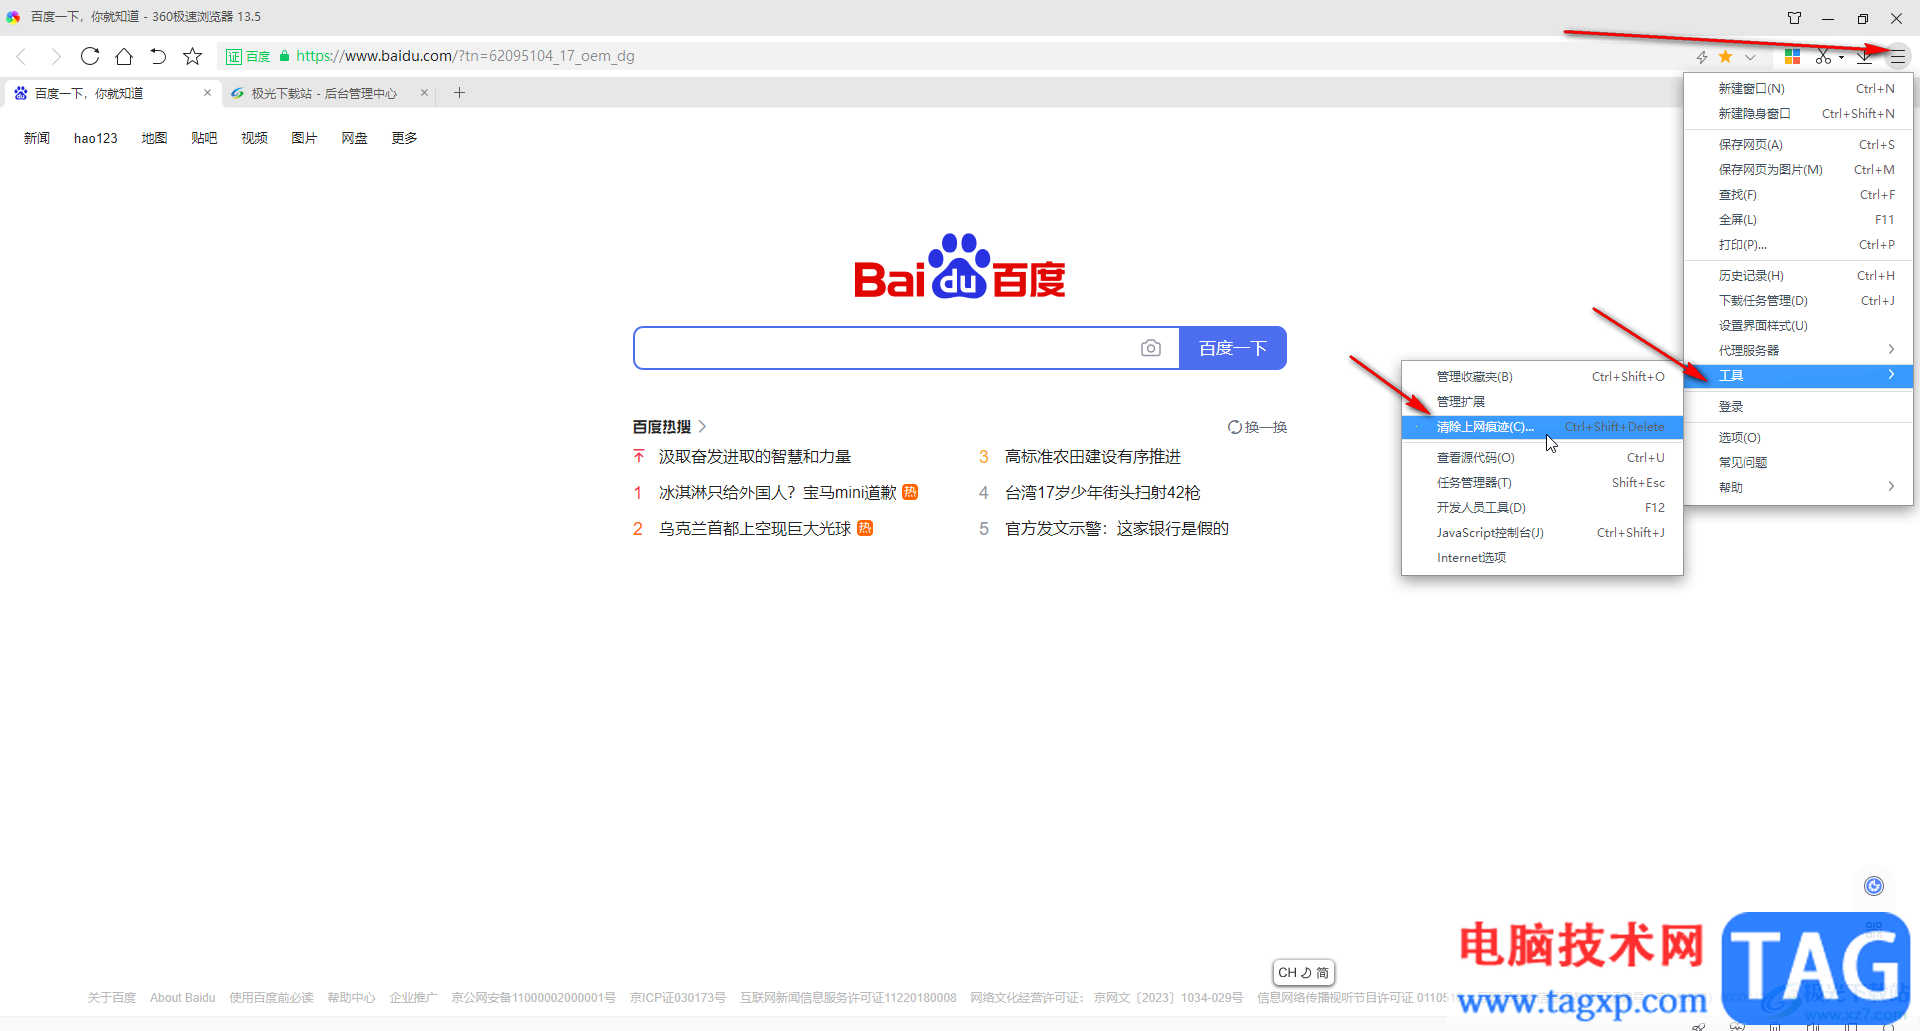Select 任务管理器(T) in tools submenu

pos(1542,483)
